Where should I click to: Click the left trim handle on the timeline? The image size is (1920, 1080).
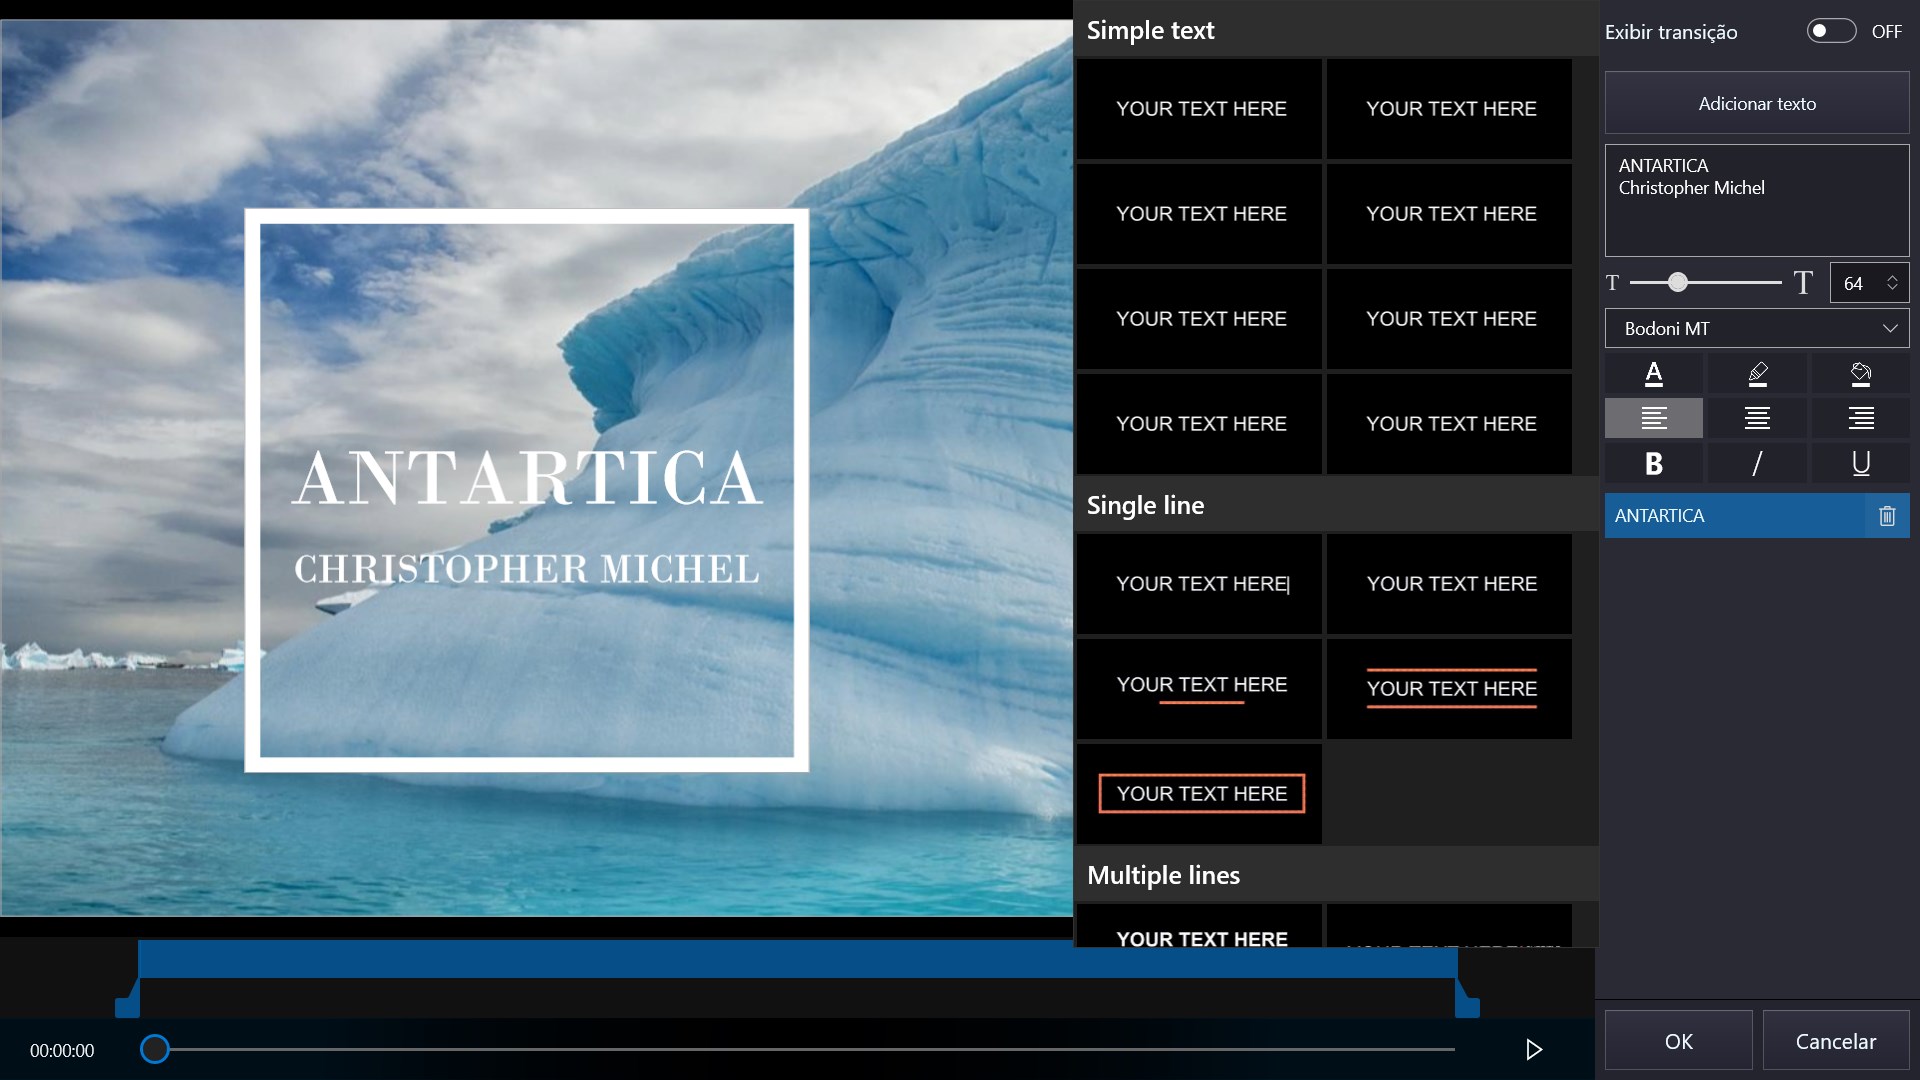[128, 998]
